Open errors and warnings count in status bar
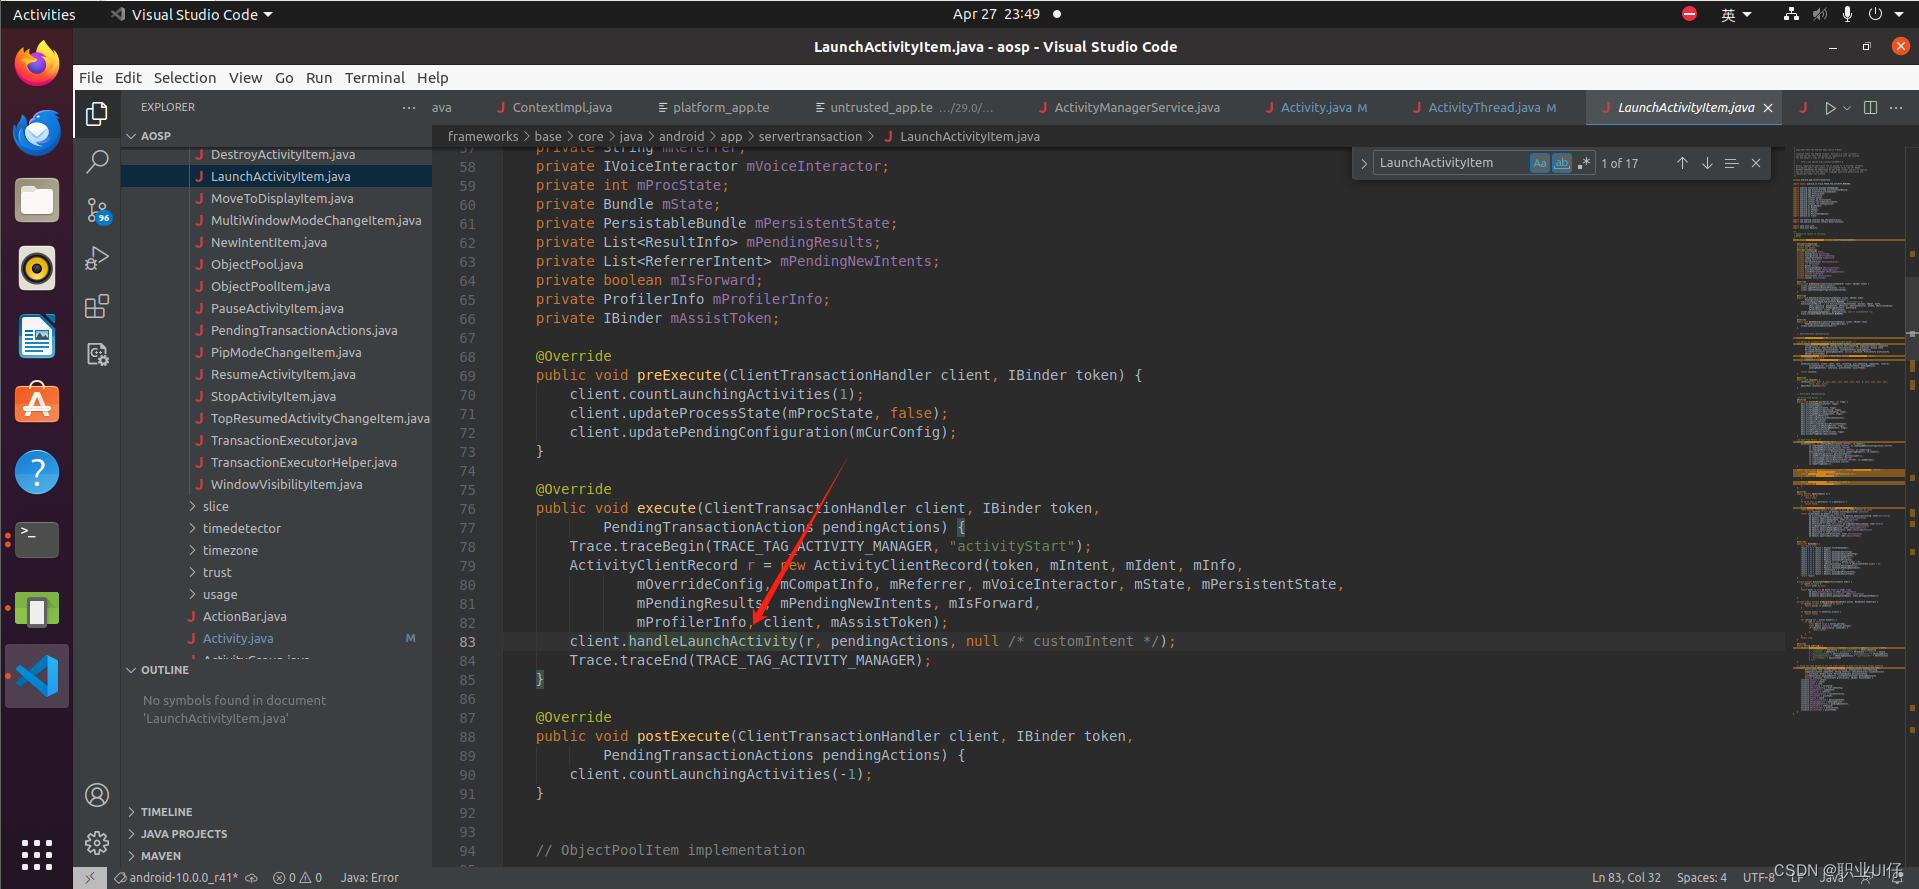 [298, 878]
